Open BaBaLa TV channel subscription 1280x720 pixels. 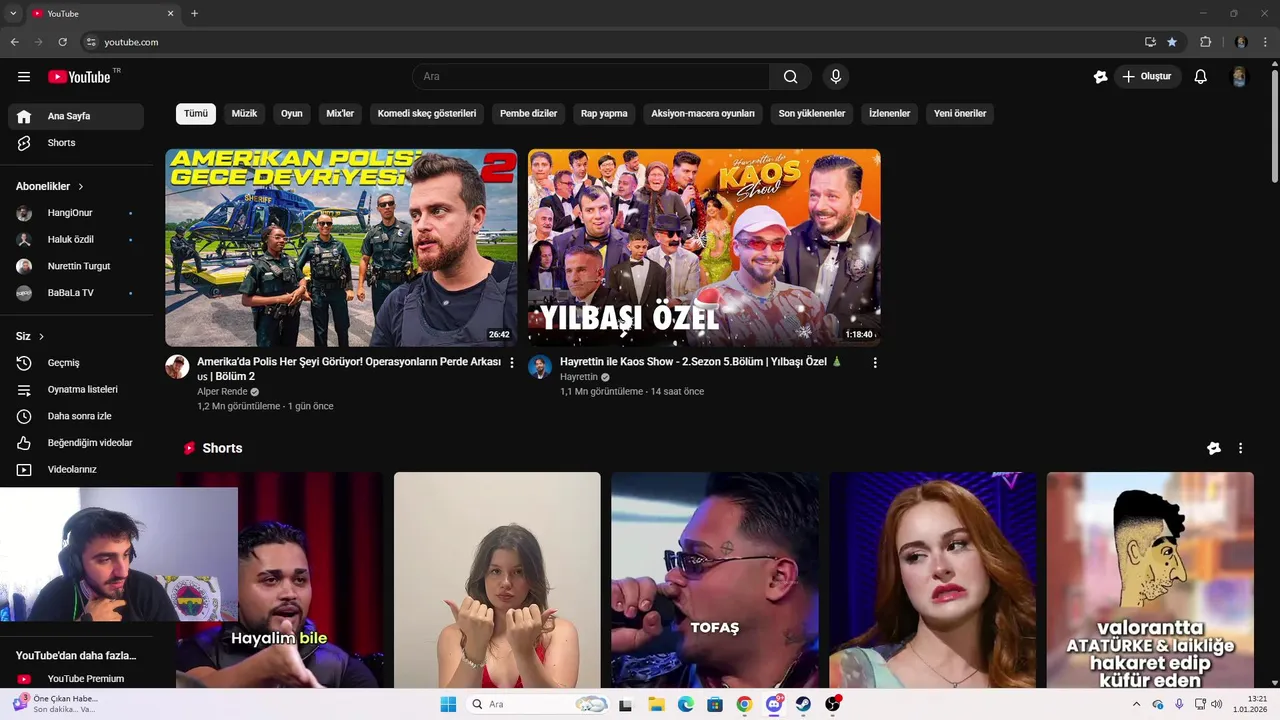tap(76, 293)
